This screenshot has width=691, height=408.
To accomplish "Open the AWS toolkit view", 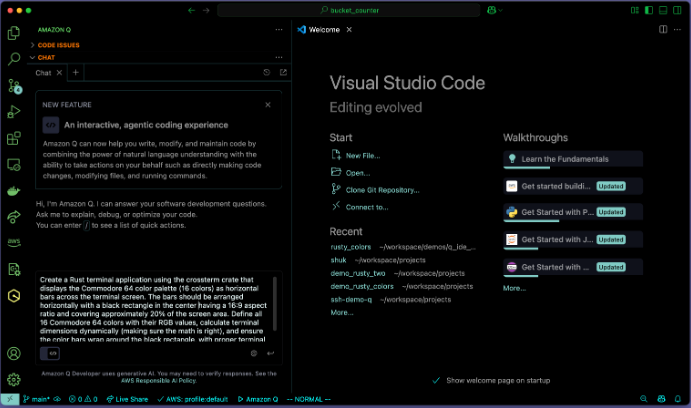I will pos(14,242).
